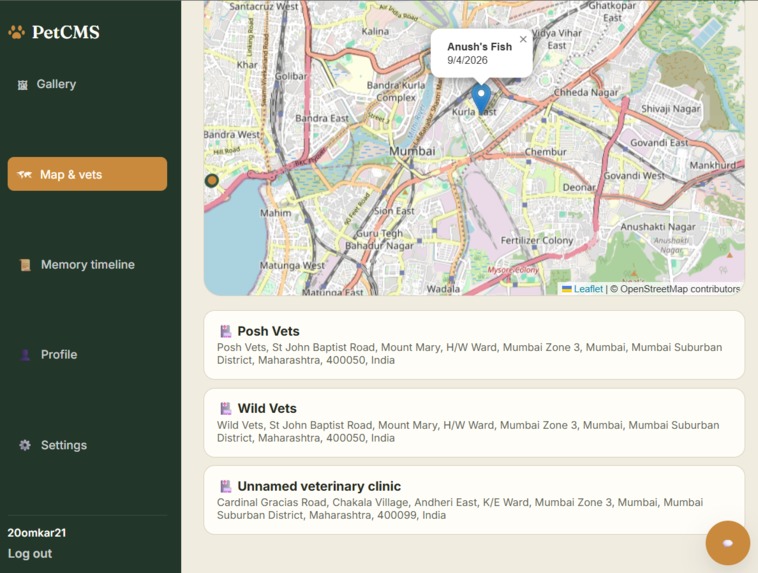Click the Matunga West map label
Screen dimensions: 758x573
pos(292,265)
